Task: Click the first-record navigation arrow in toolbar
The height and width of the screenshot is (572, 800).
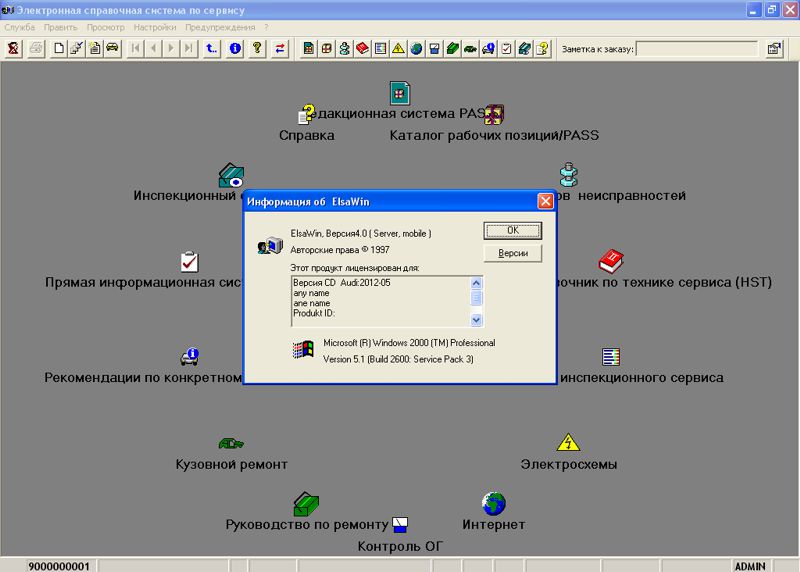Action: click(135, 48)
